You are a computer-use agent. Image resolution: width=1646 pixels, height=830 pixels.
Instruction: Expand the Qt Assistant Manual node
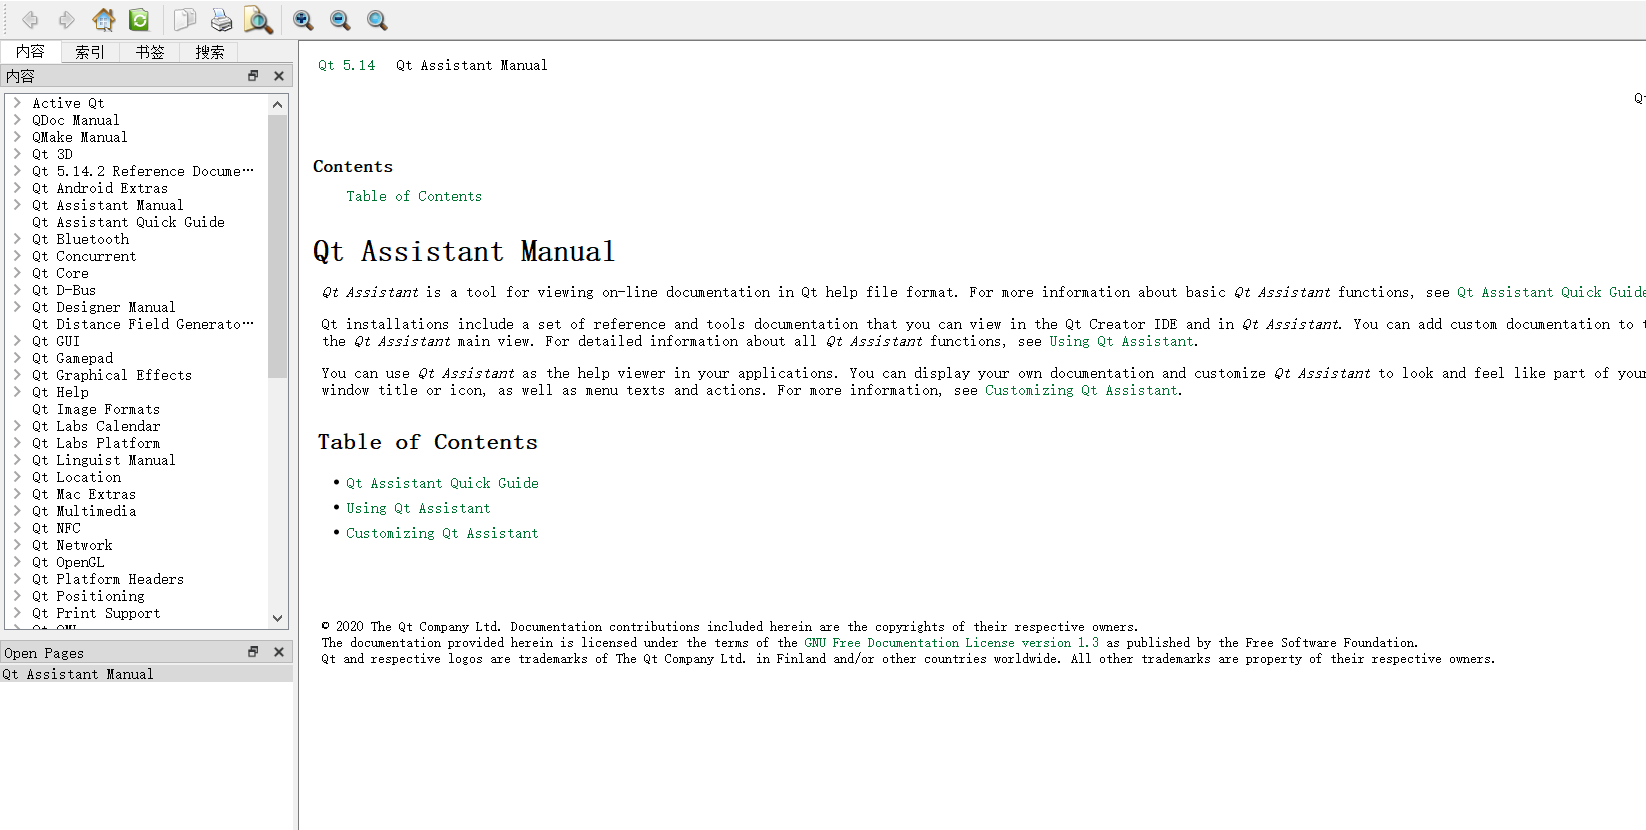point(17,205)
